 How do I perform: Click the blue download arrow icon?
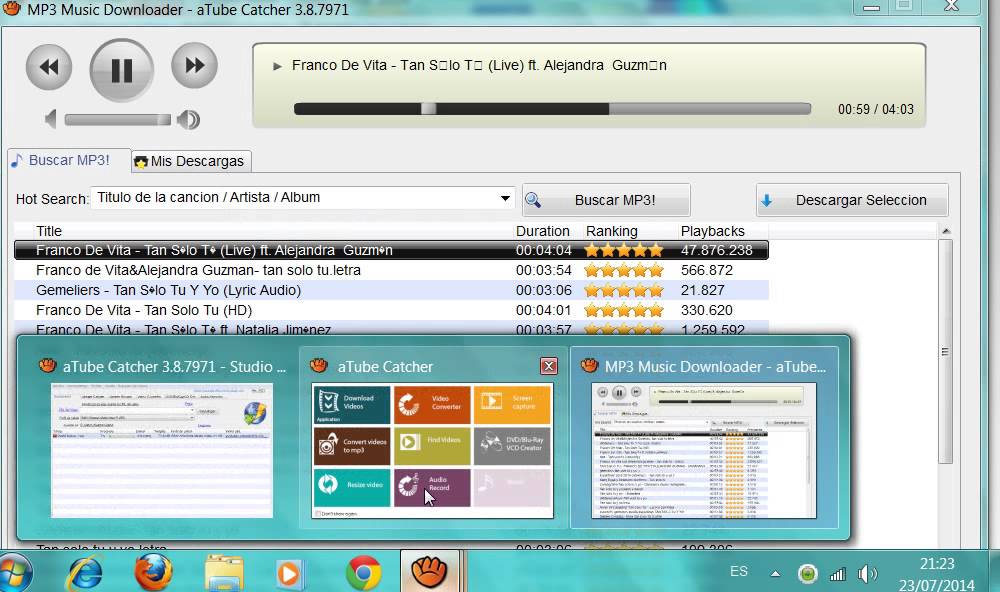[x=767, y=200]
